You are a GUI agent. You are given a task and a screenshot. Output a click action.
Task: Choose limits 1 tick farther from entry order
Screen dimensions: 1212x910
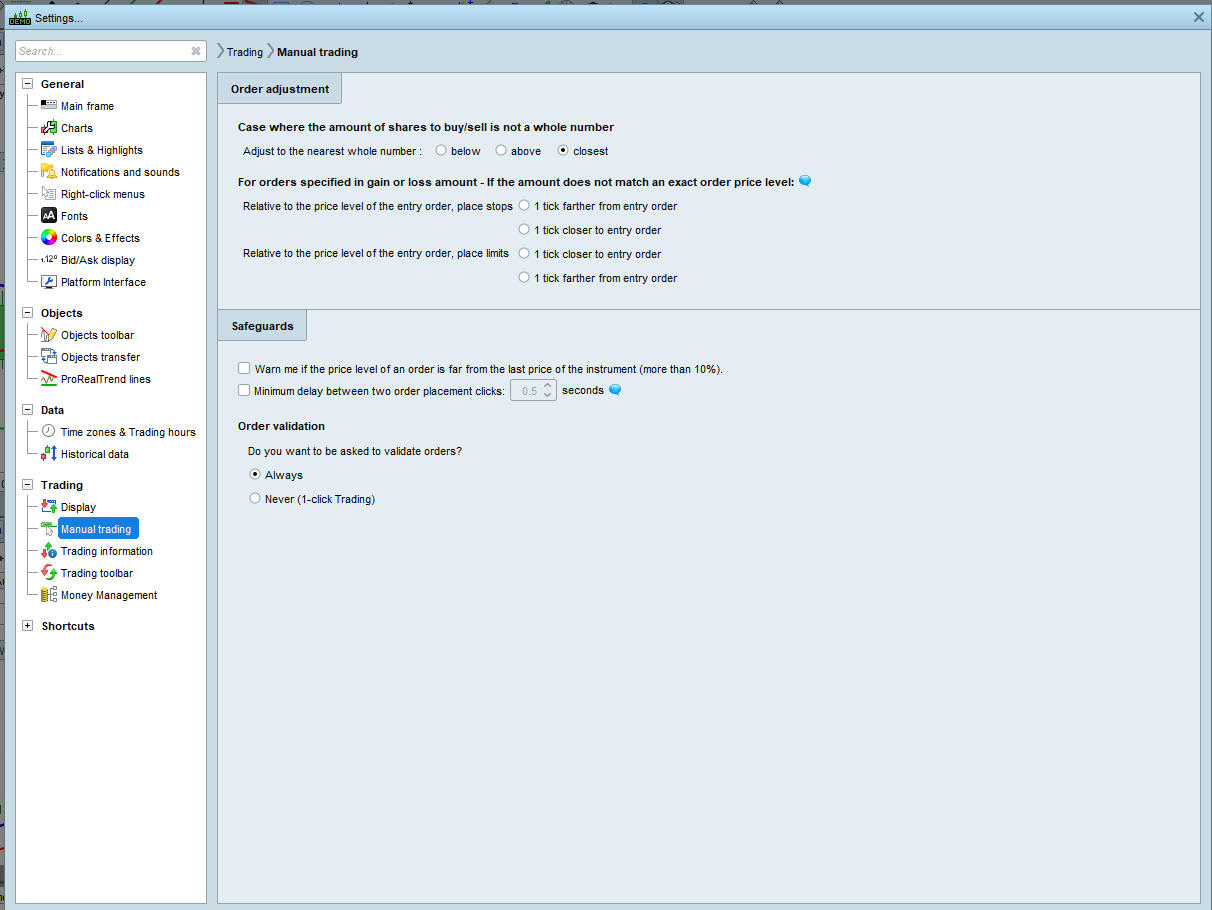tap(524, 277)
